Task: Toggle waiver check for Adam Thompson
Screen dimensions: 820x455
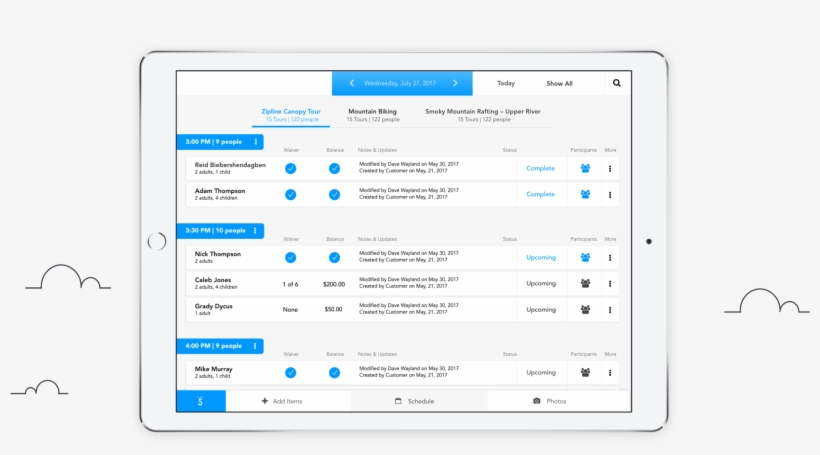Action: pos(291,195)
